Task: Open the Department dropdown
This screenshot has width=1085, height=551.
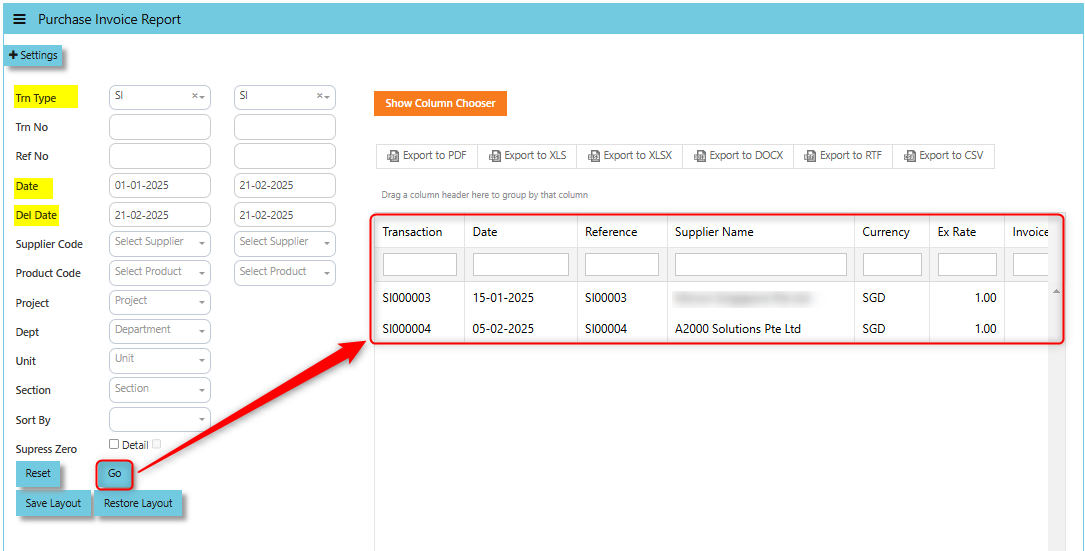Action: pyautogui.click(x=160, y=331)
